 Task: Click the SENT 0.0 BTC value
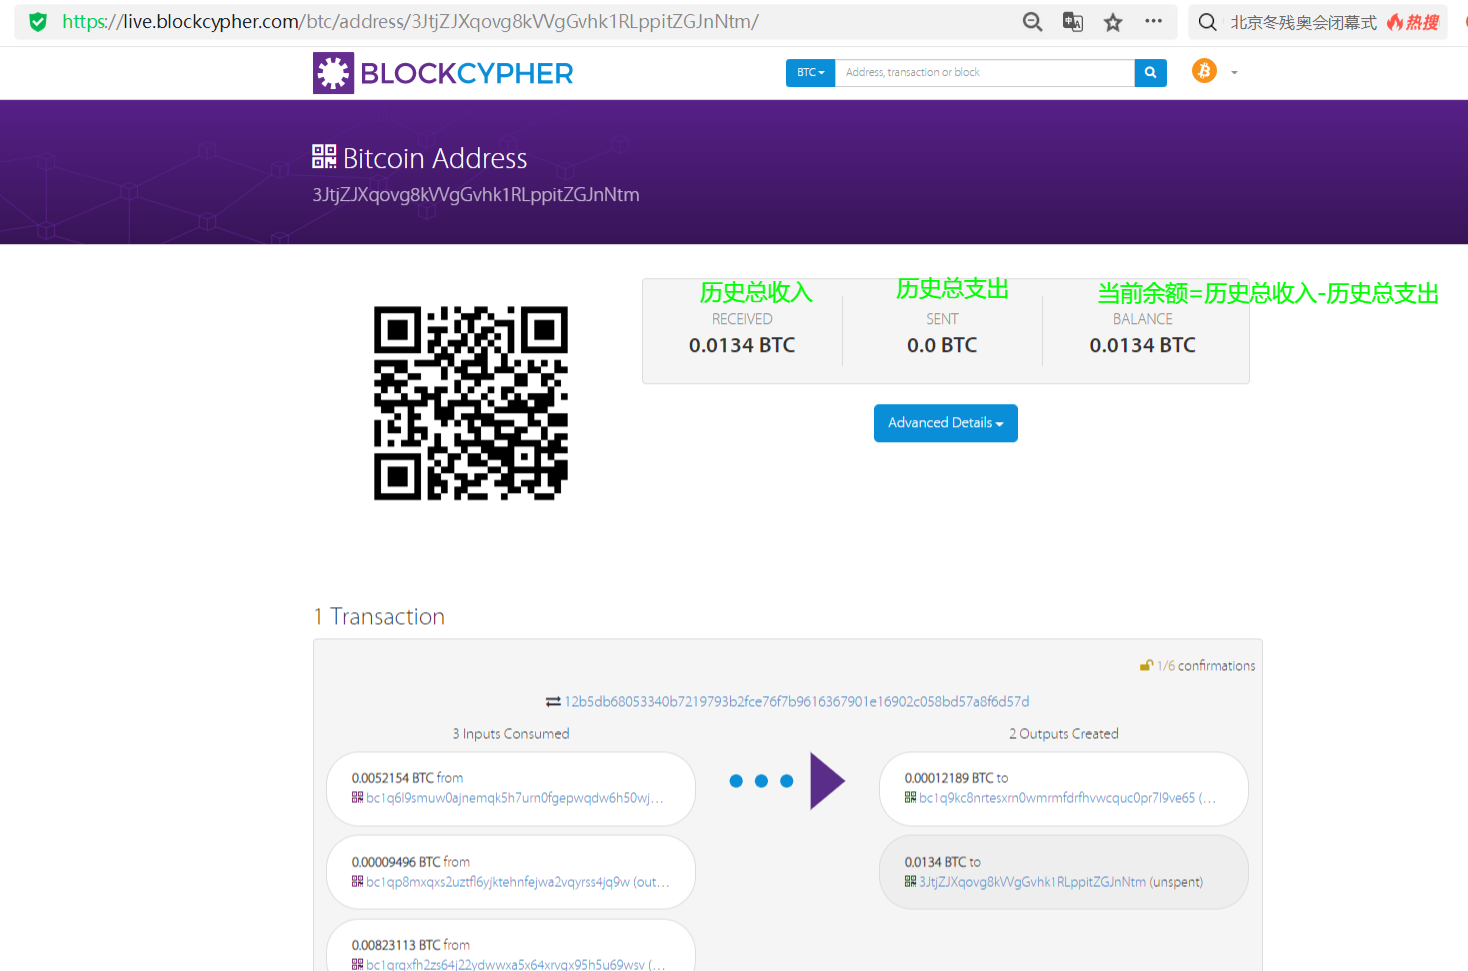pyautogui.click(x=942, y=345)
